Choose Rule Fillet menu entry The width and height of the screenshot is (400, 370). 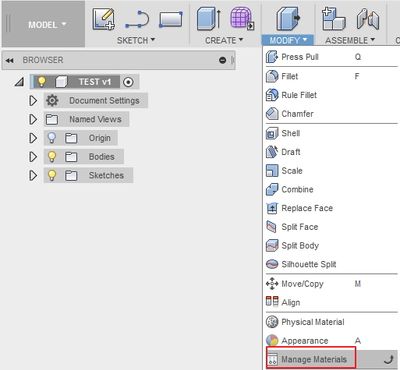332,95
